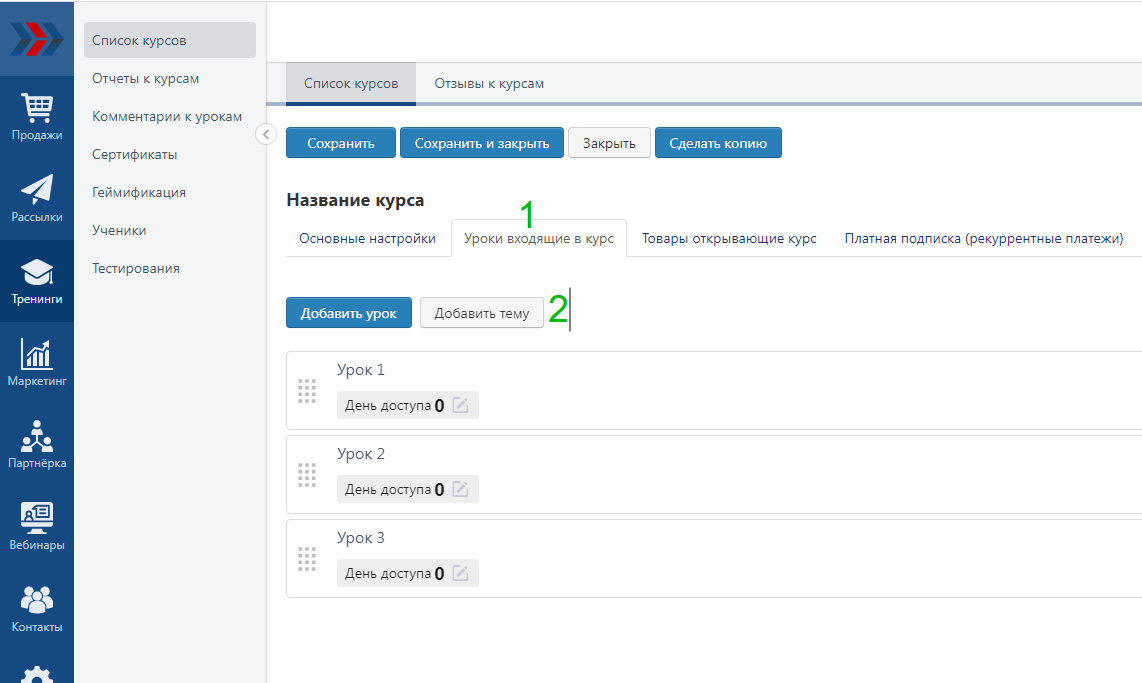Click the Добавить урок button

[x=348, y=313]
